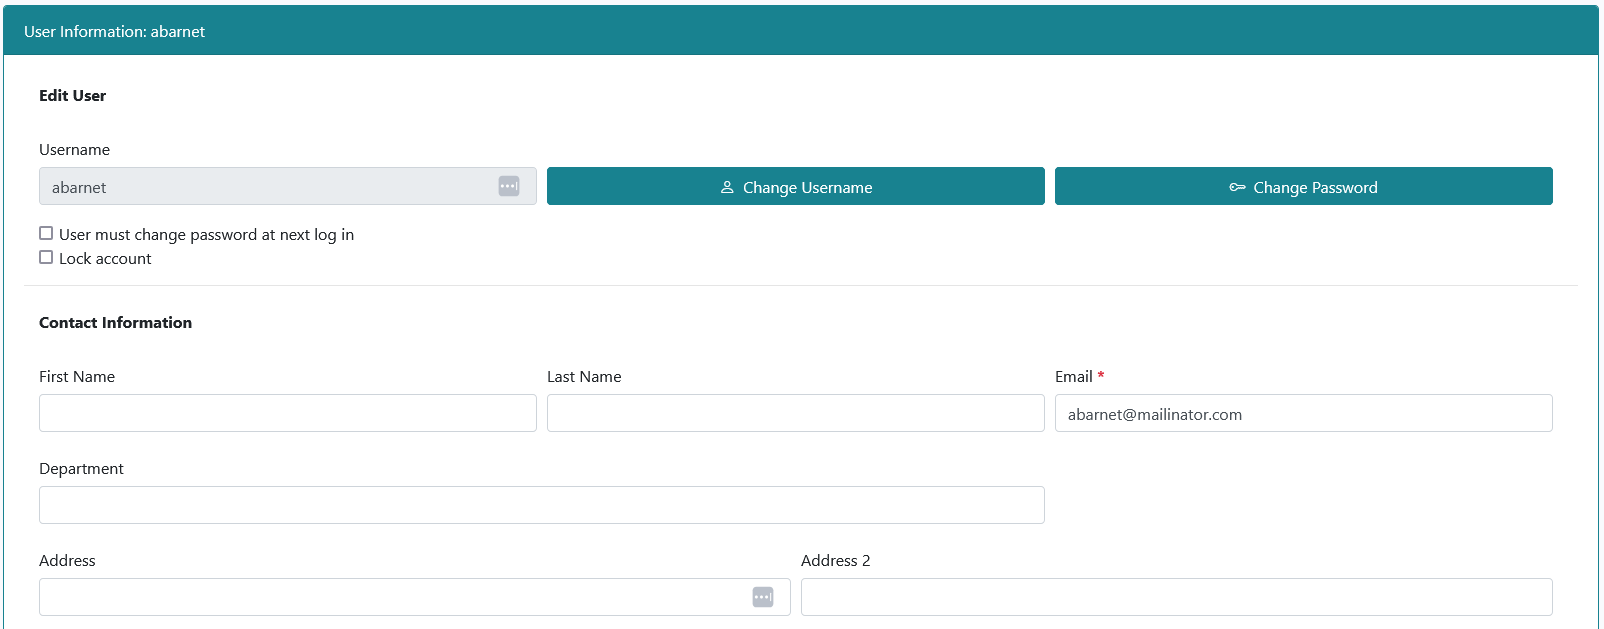Click the 'User Information: abarnet' header title

coord(114,32)
